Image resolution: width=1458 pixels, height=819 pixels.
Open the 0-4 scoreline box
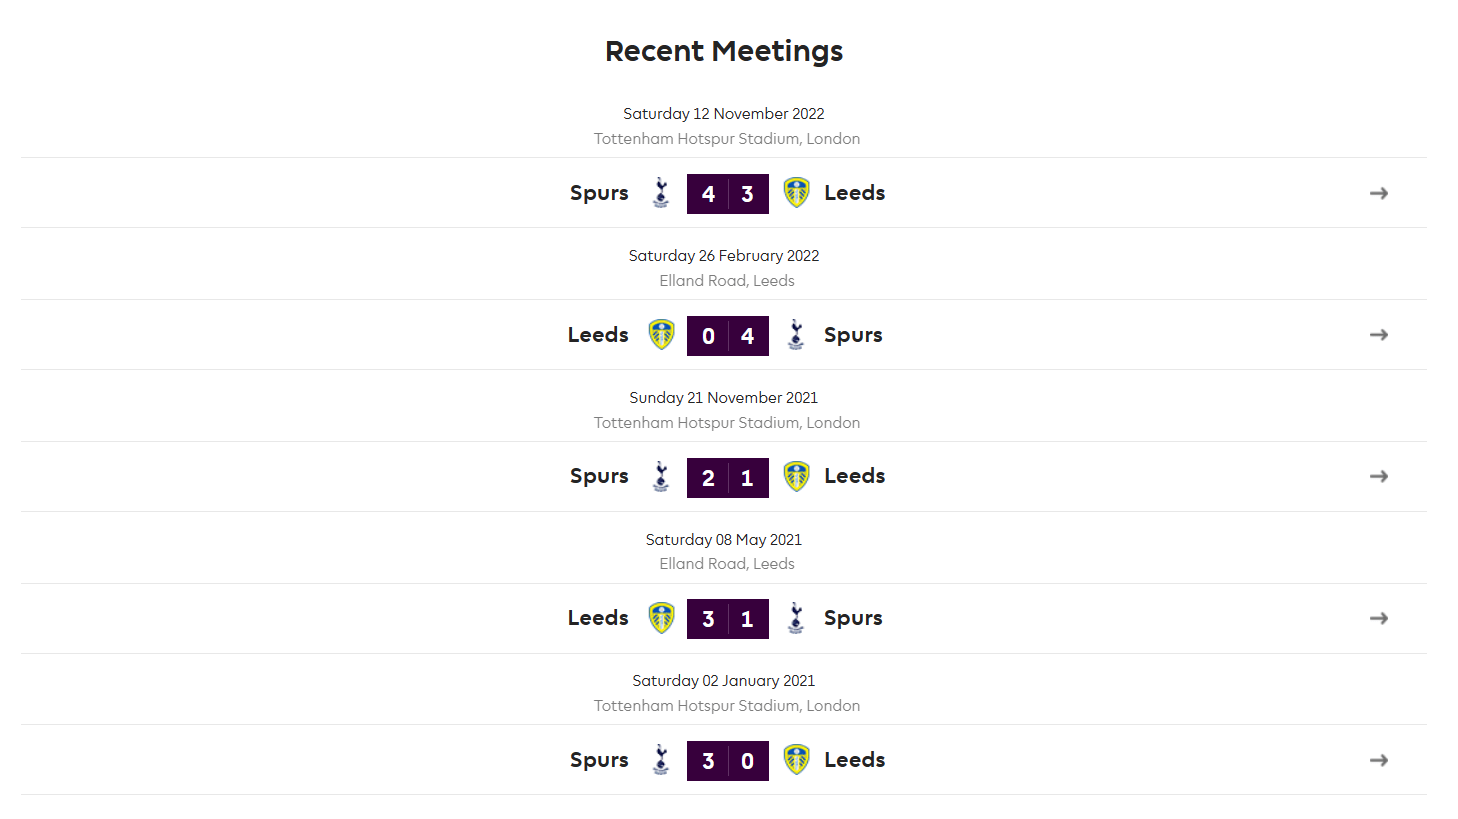[728, 336]
